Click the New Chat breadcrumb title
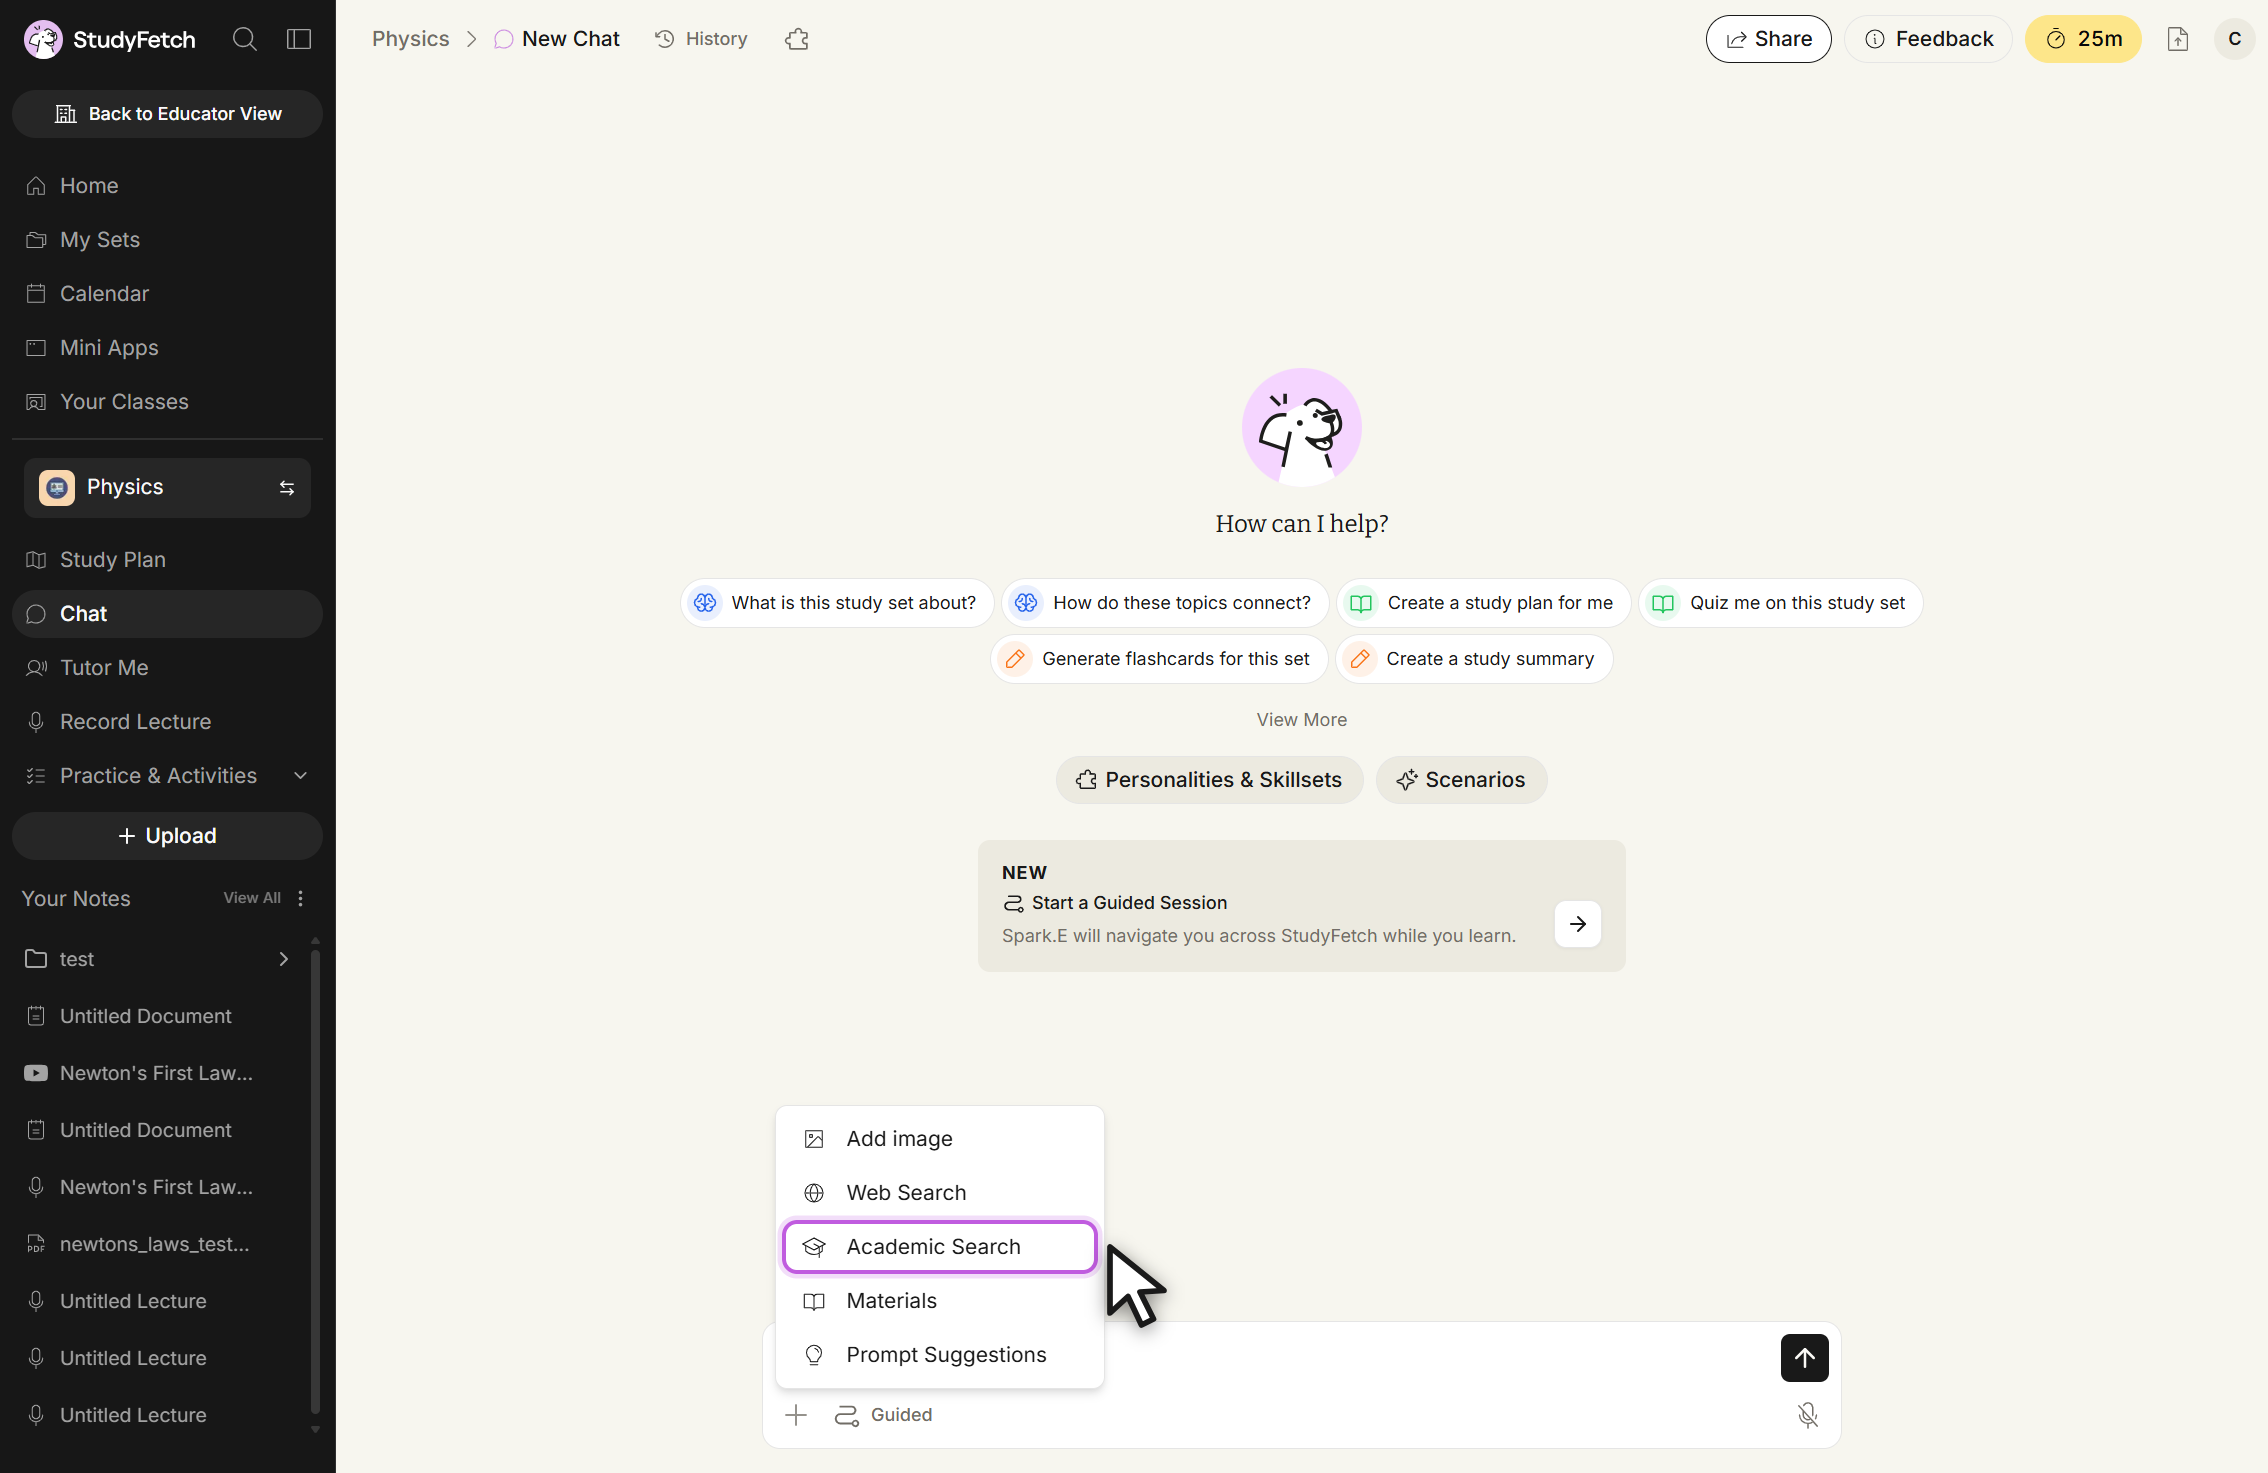 click(x=557, y=39)
